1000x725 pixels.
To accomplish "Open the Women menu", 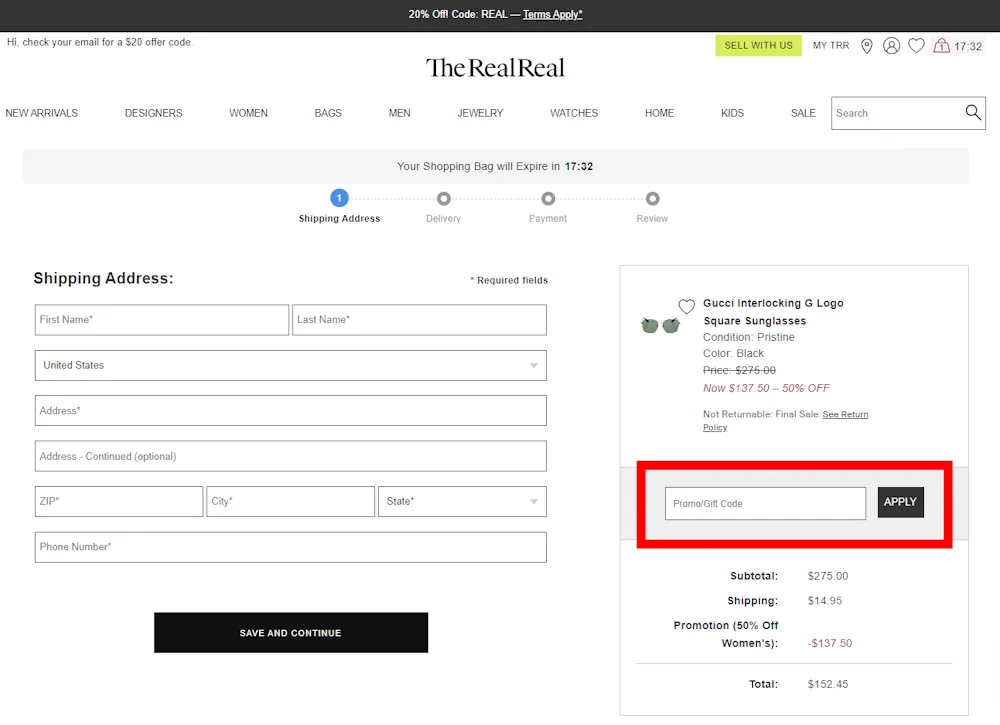I will coord(248,113).
